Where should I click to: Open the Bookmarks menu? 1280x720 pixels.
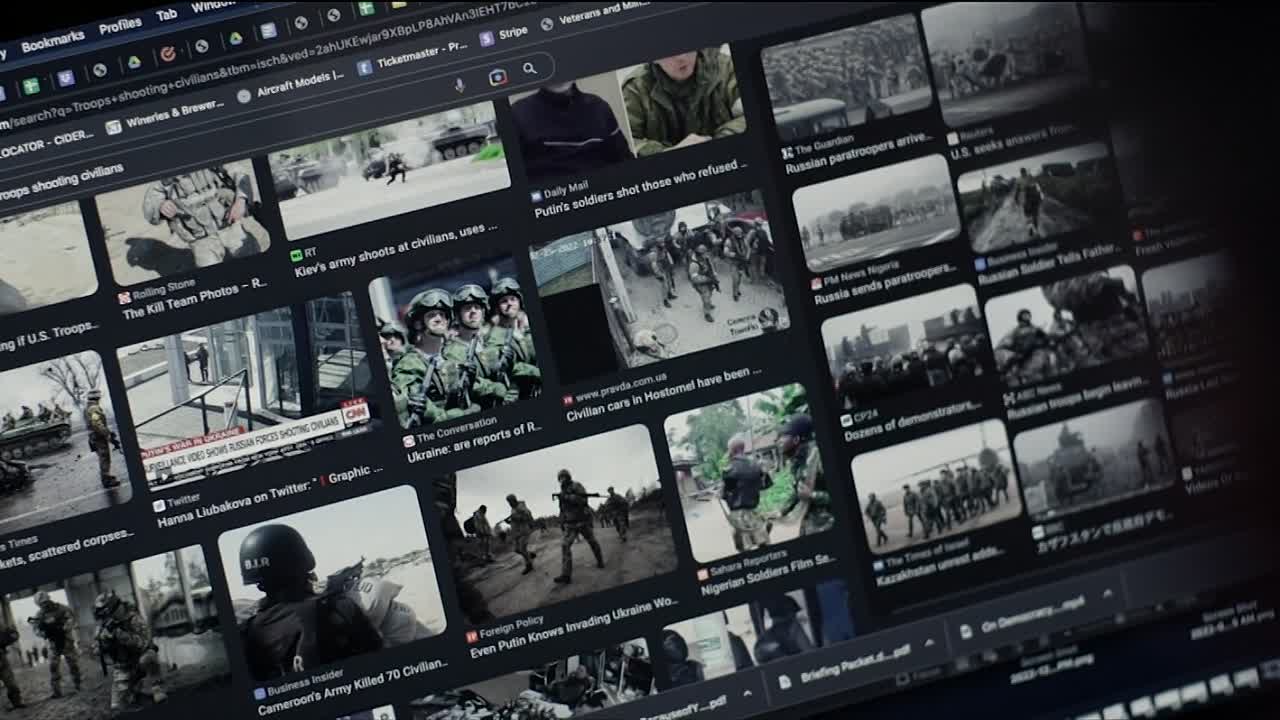pyautogui.click(x=52, y=42)
